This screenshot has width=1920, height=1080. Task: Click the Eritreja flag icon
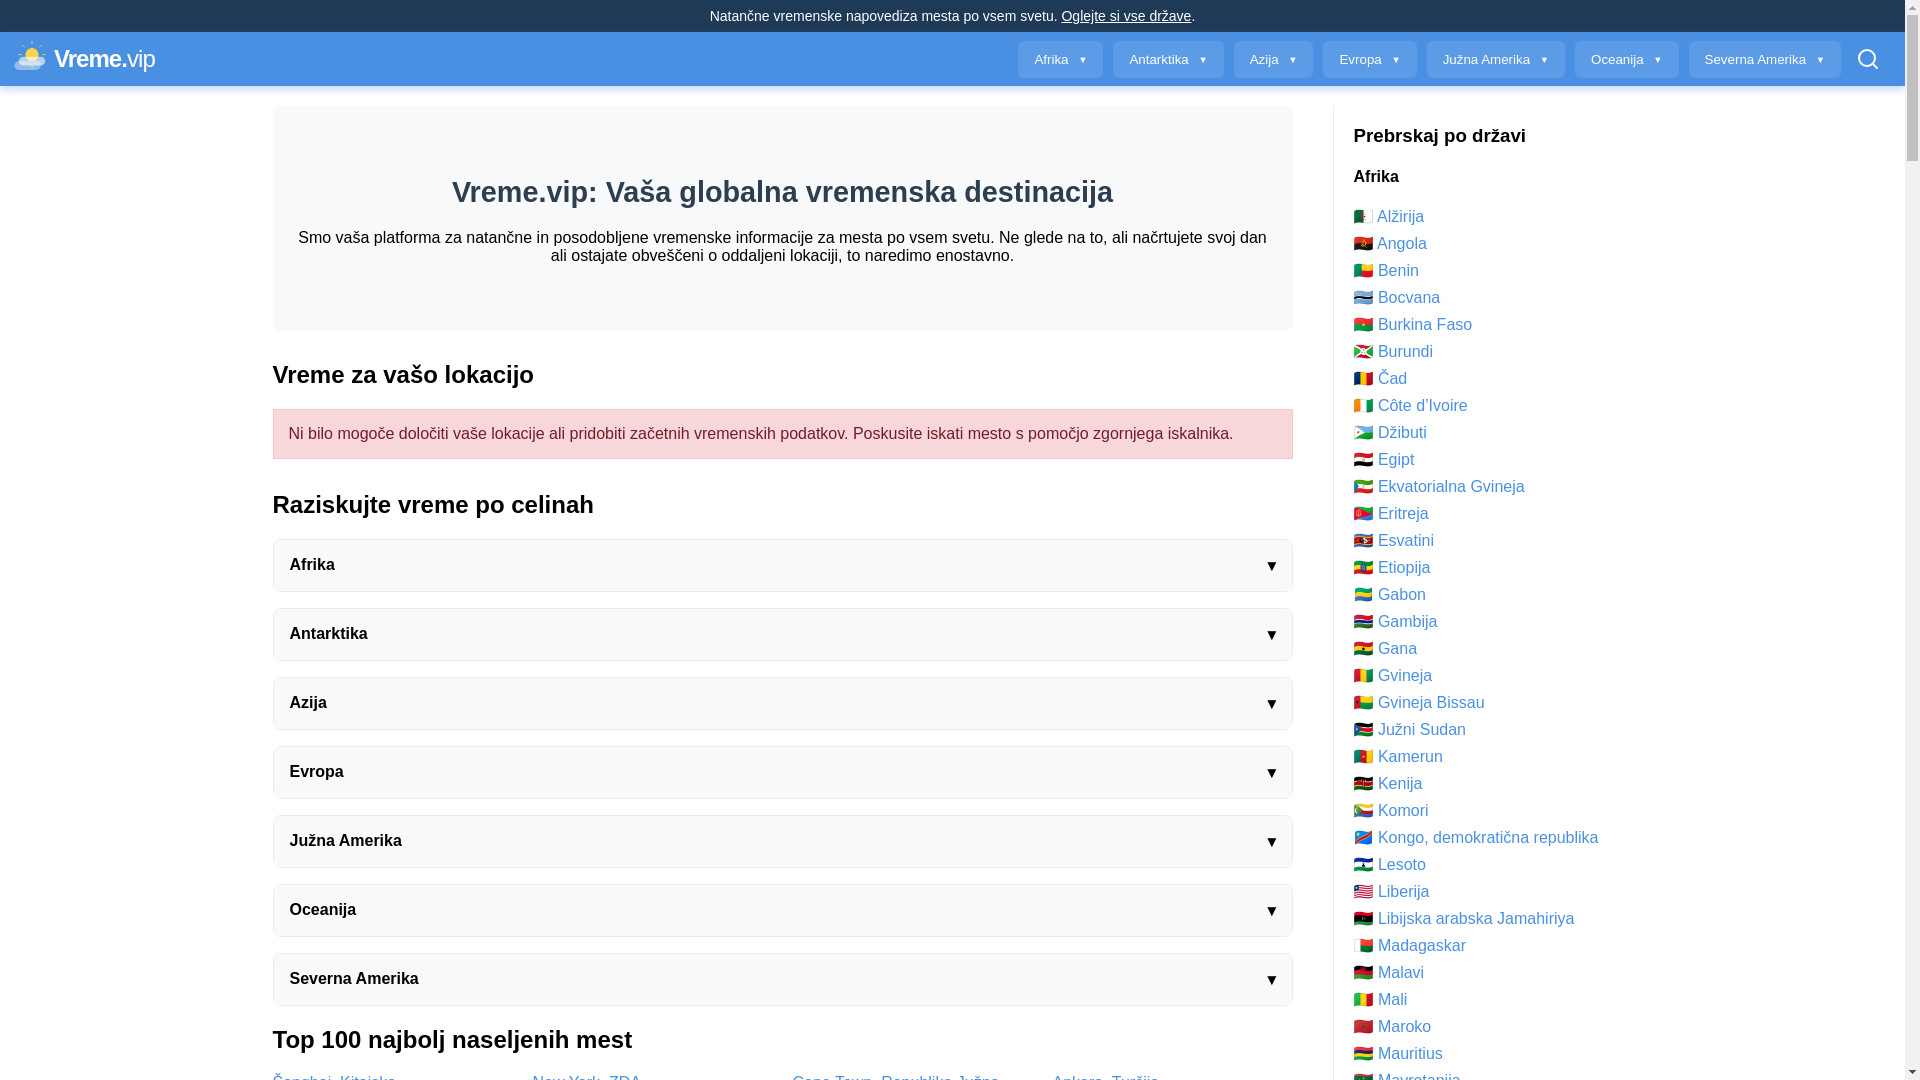tap(1363, 514)
